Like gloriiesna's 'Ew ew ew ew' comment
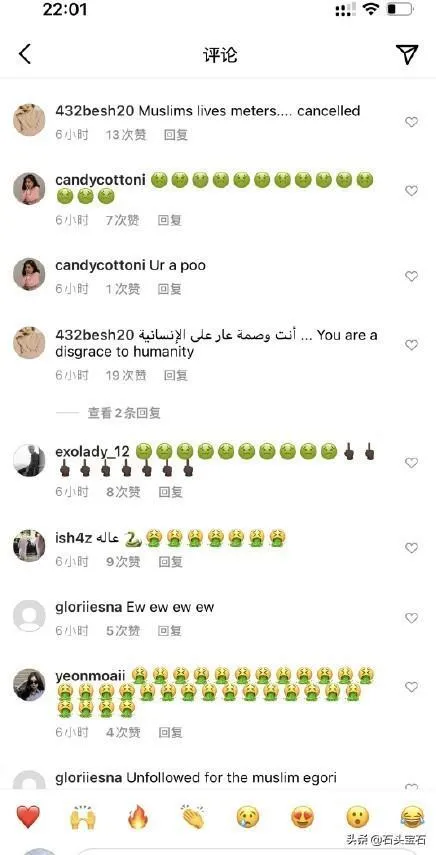 pyautogui.click(x=411, y=618)
